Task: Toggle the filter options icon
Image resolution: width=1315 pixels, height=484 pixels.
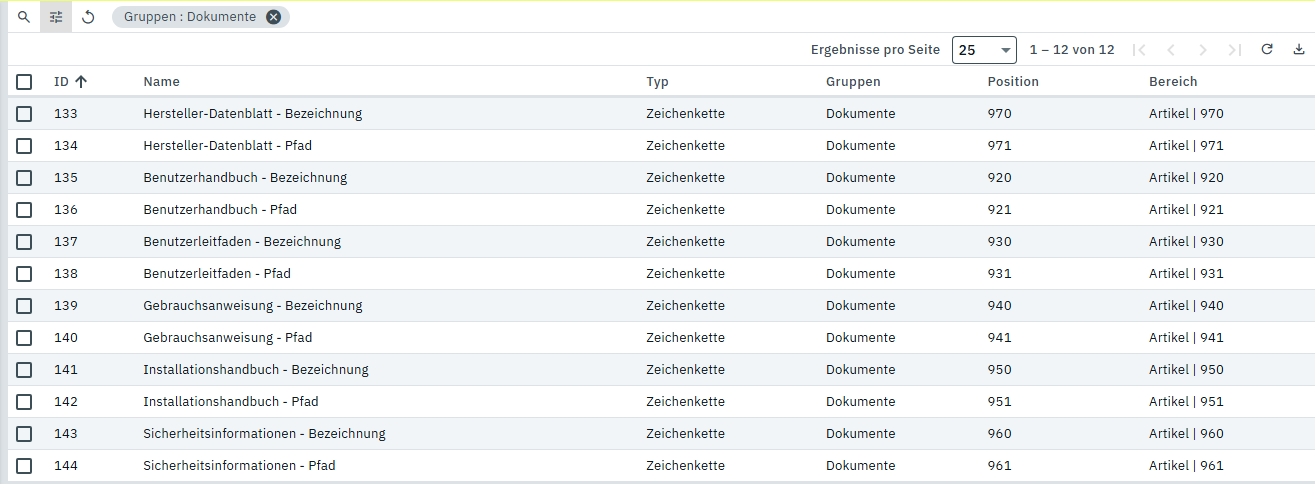Action: click(x=56, y=17)
